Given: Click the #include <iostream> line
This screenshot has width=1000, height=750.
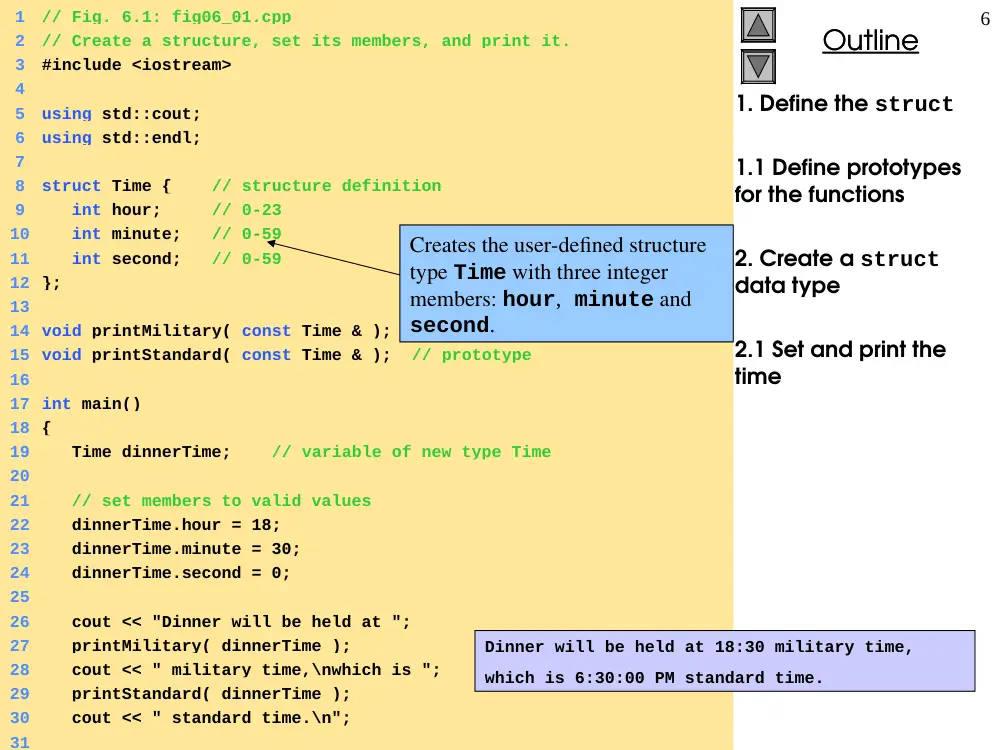Looking at the screenshot, I should (x=136, y=65).
